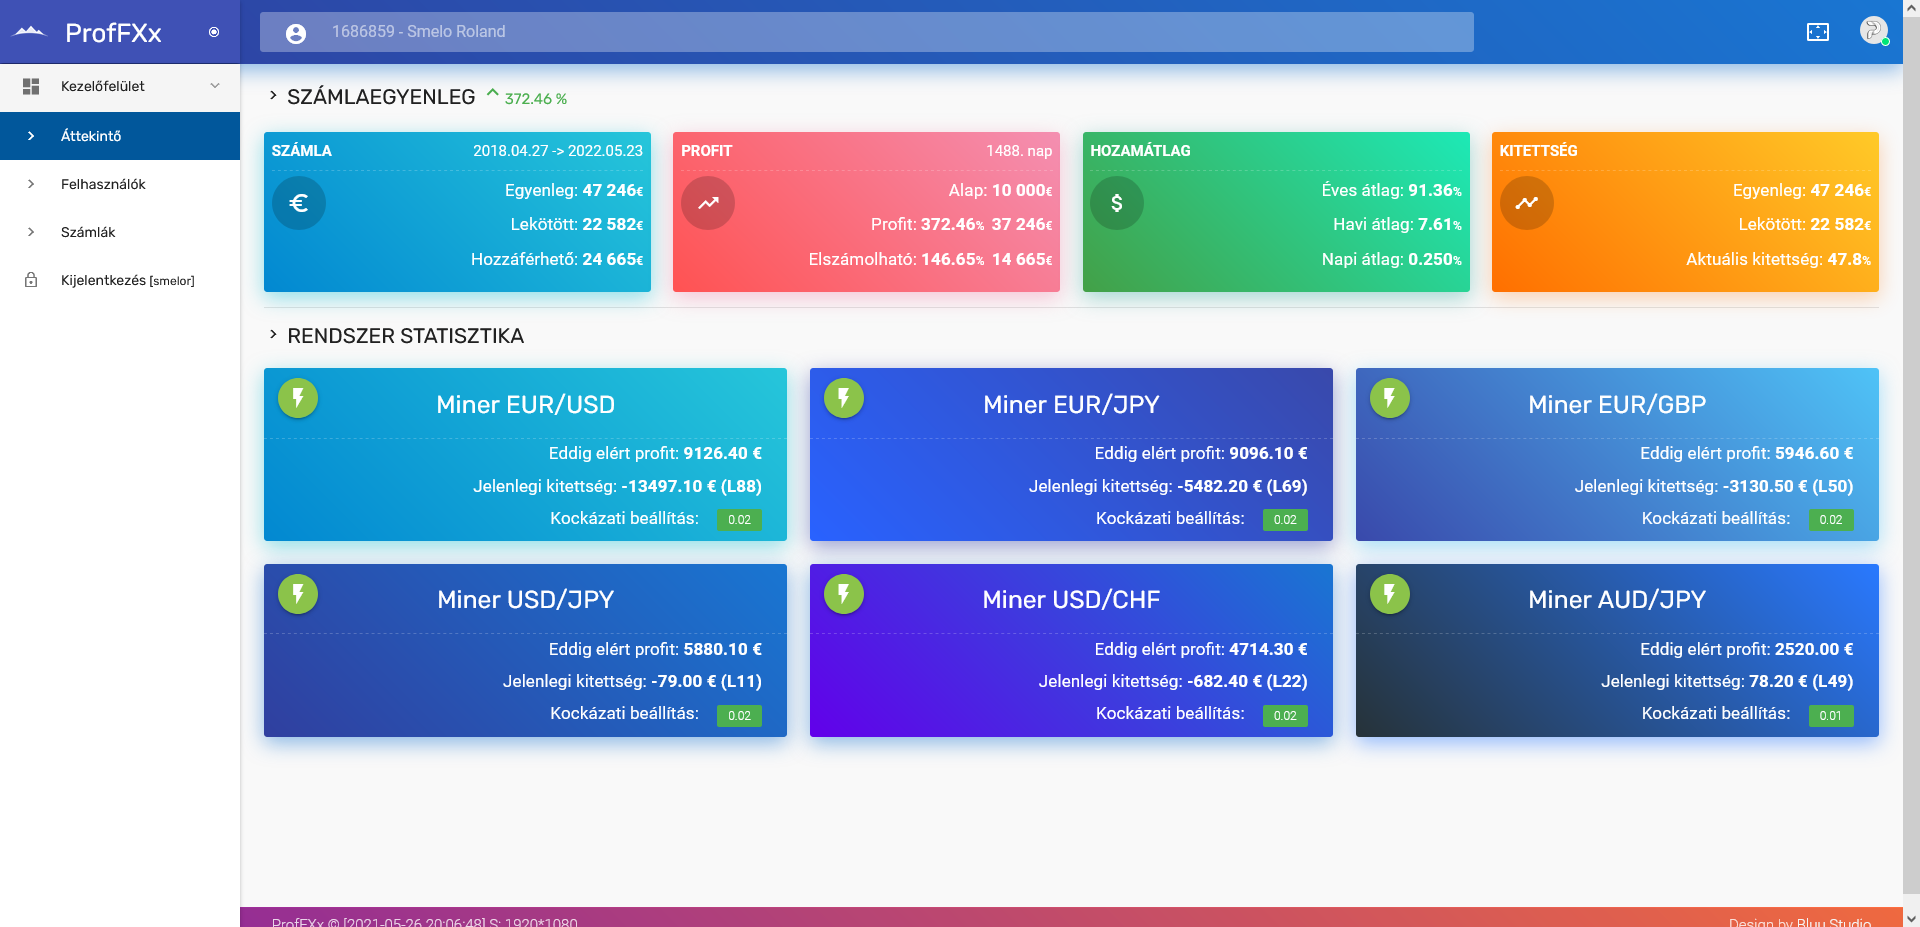Image resolution: width=1920 pixels, height=927 pixels.
Task: Toggle fullscreen mode icon in header
Action: pyautogui.click(x=1817, y=32)
